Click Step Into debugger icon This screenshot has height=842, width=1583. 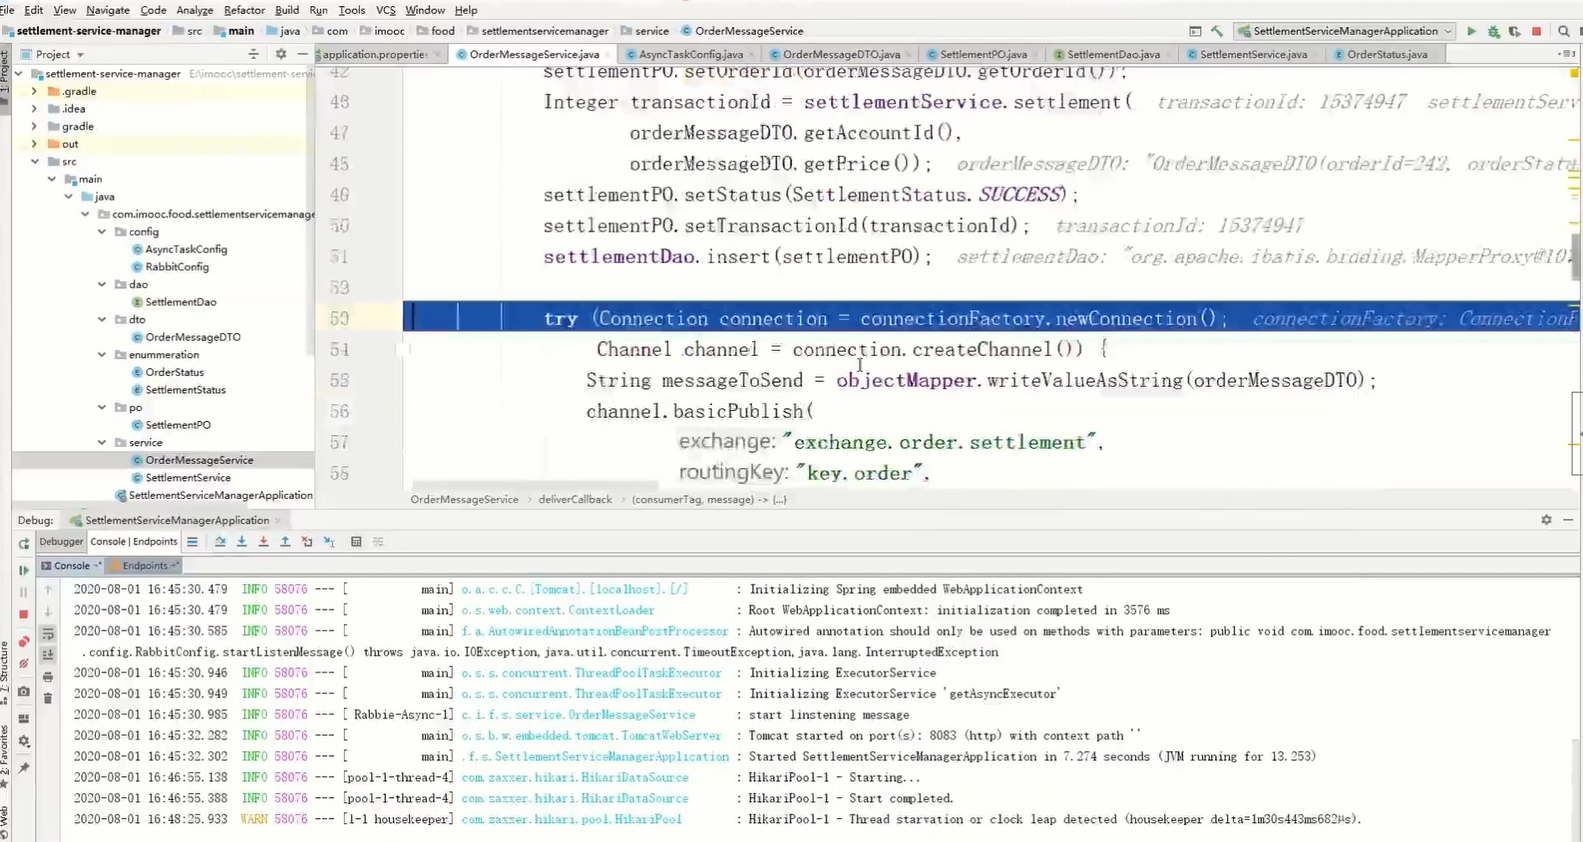click(242, 542)
